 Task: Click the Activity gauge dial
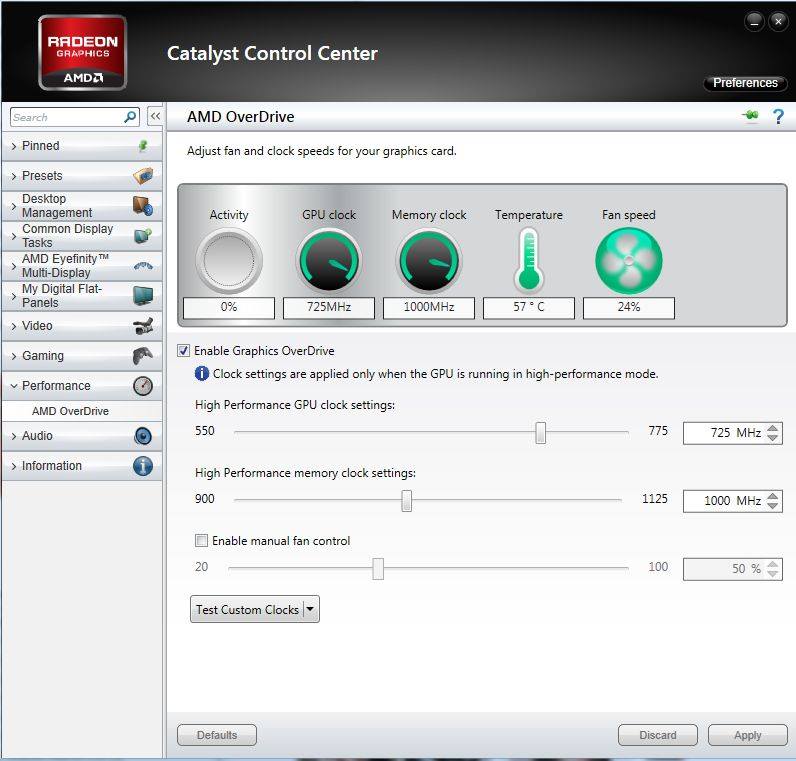(x=229, y=260)
